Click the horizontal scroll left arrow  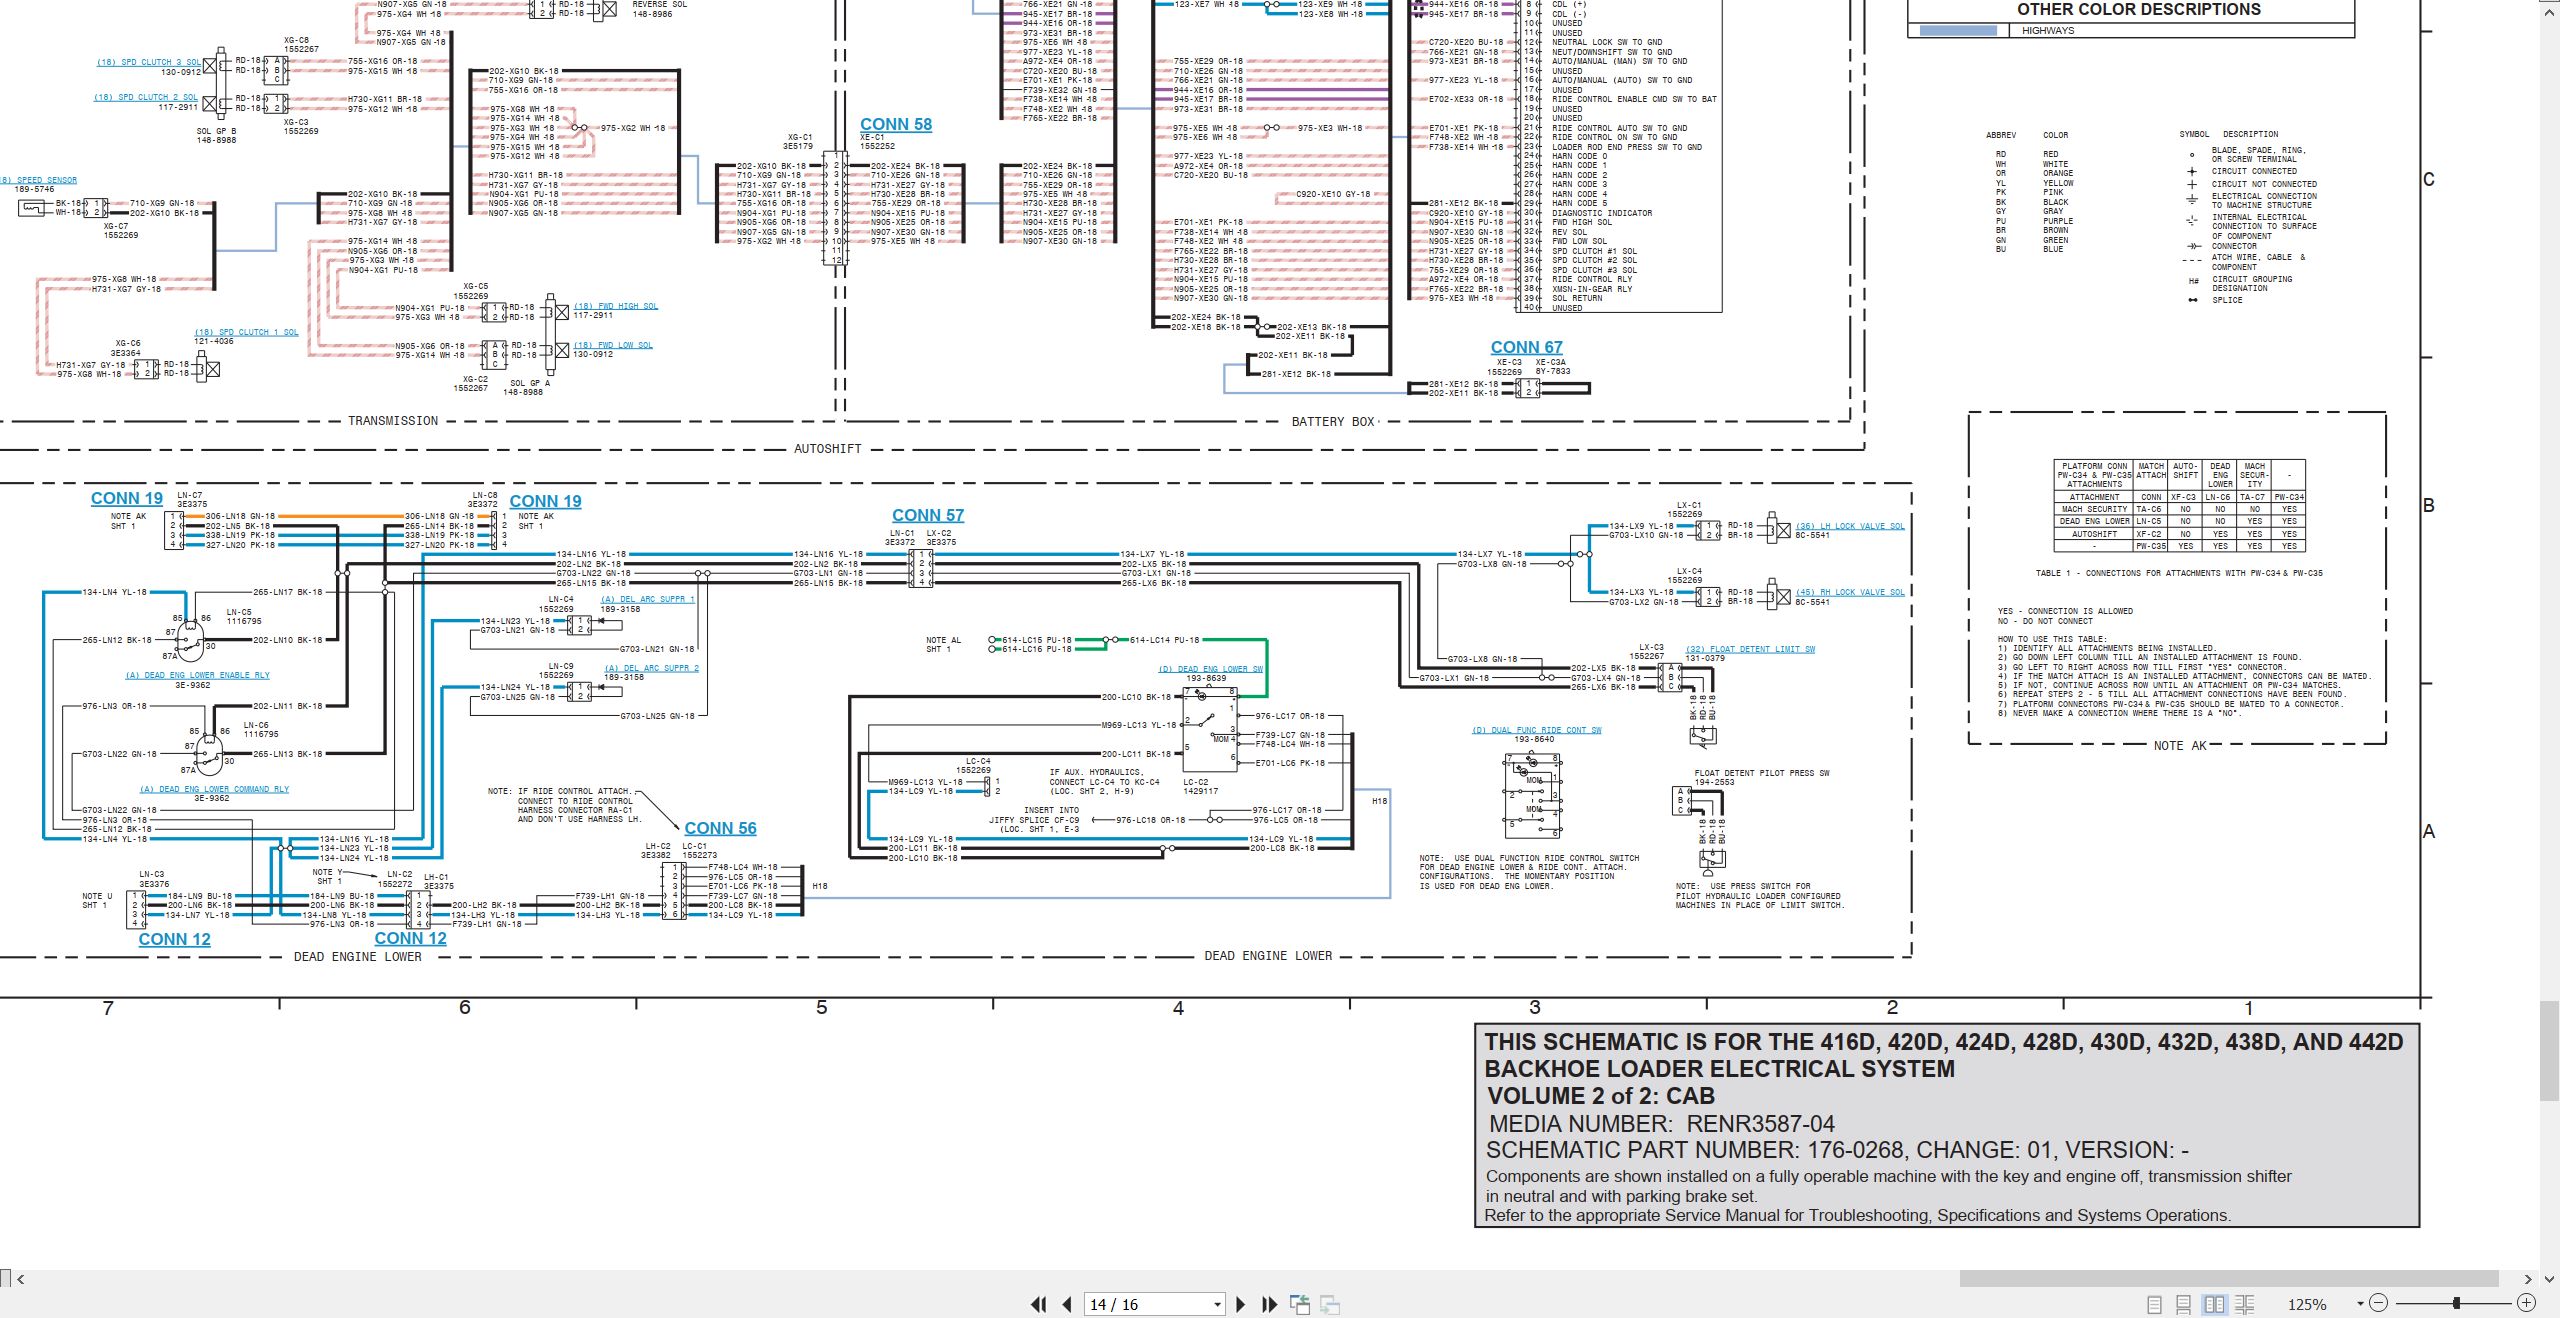click(20, 1279)
